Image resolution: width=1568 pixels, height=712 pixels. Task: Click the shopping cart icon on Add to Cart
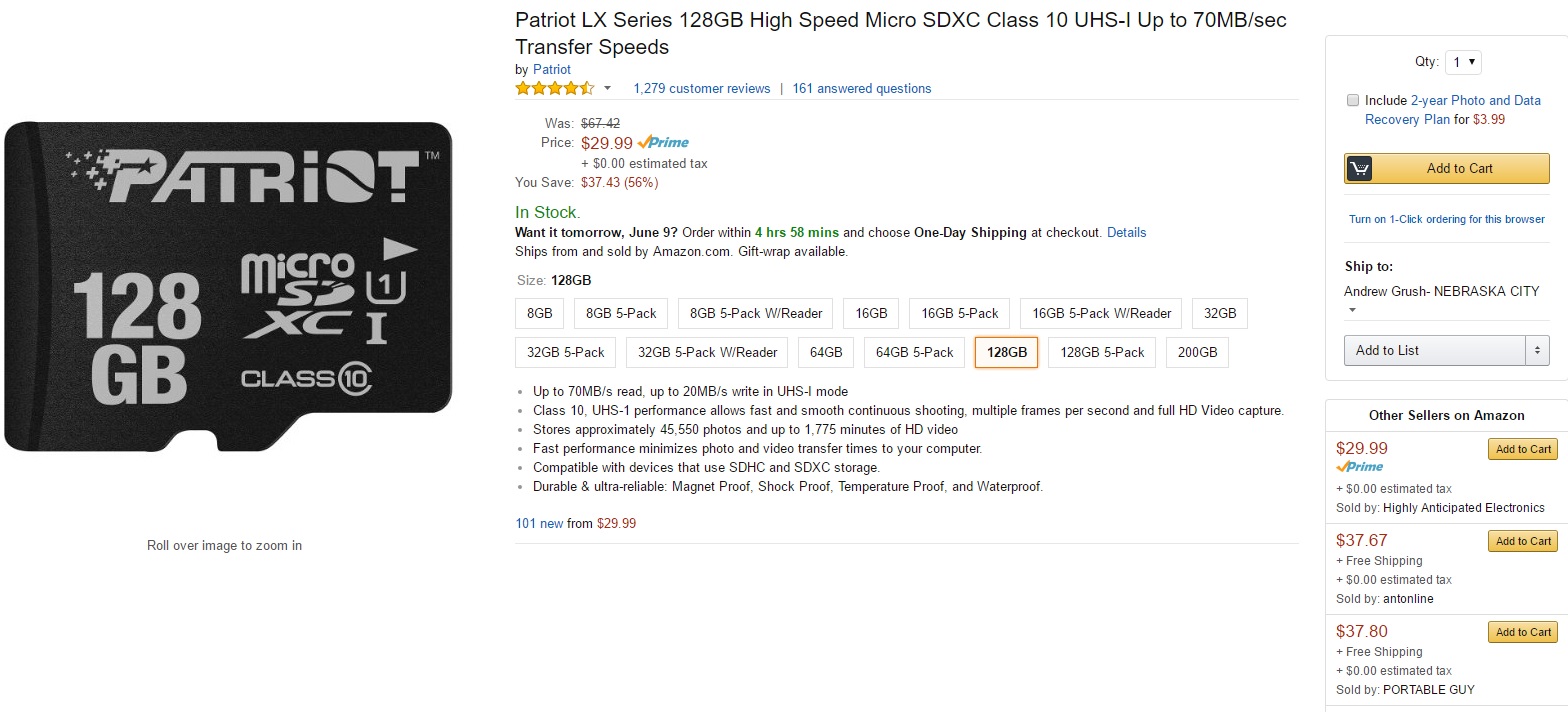1359,168
